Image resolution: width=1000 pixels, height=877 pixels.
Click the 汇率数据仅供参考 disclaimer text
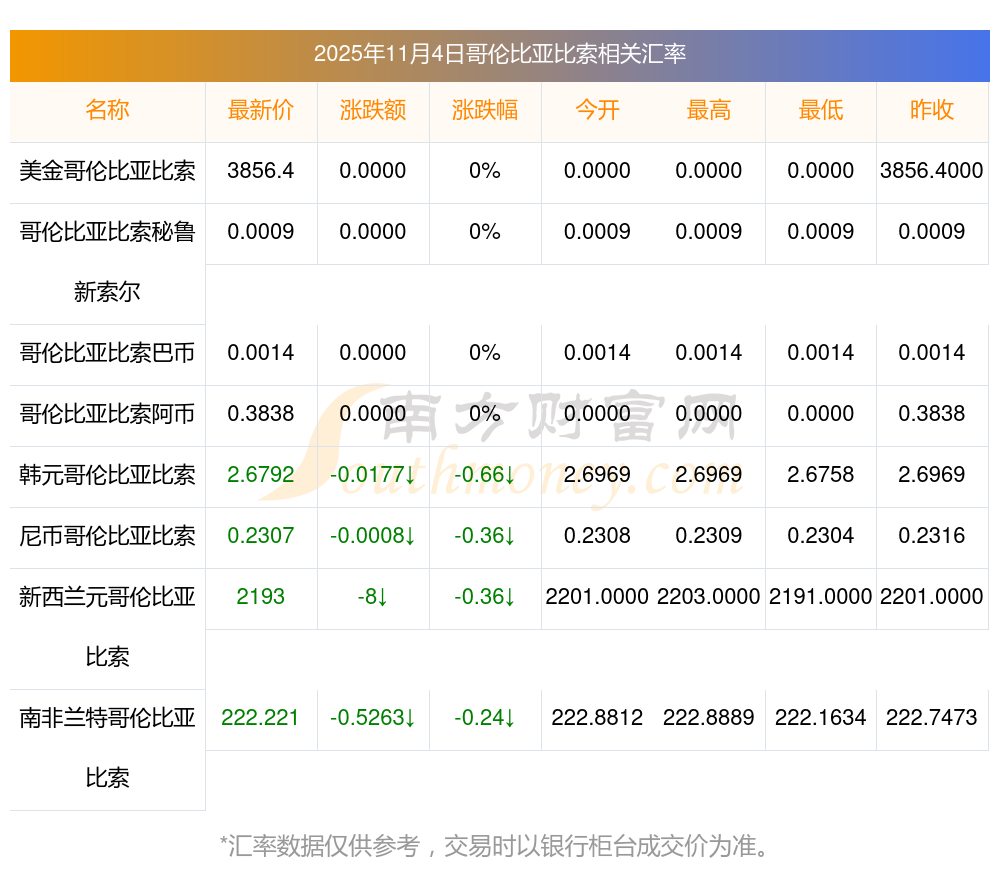(x=495, y=846)
